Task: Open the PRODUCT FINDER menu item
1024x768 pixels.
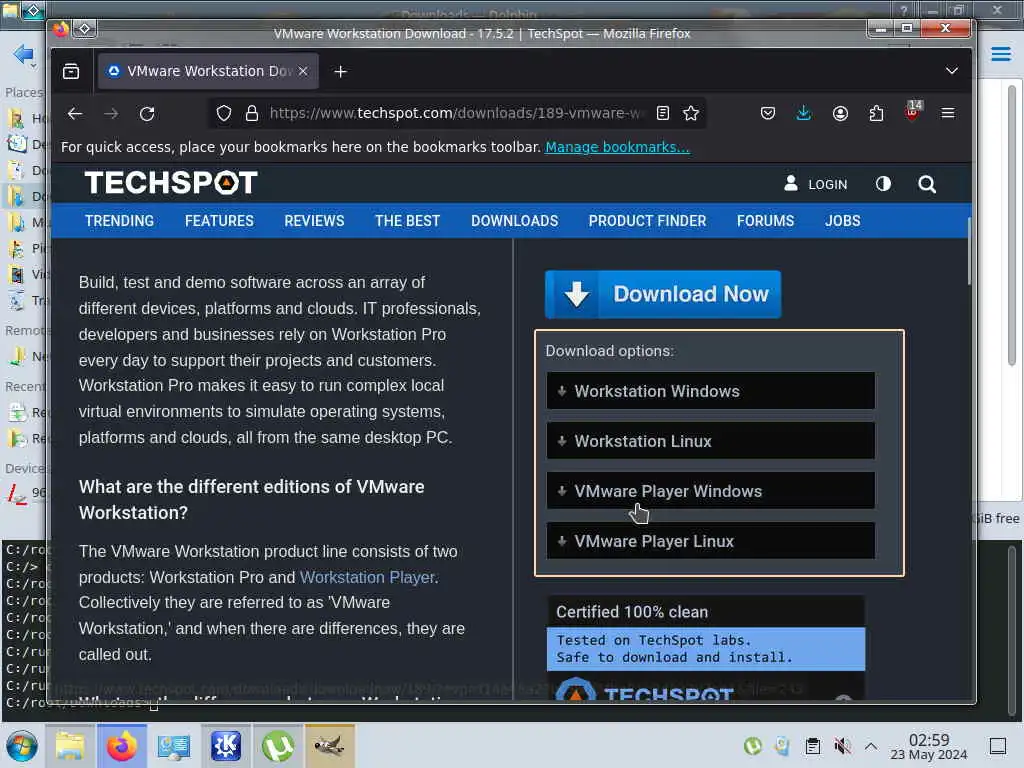Action: (x=647, y=221)
